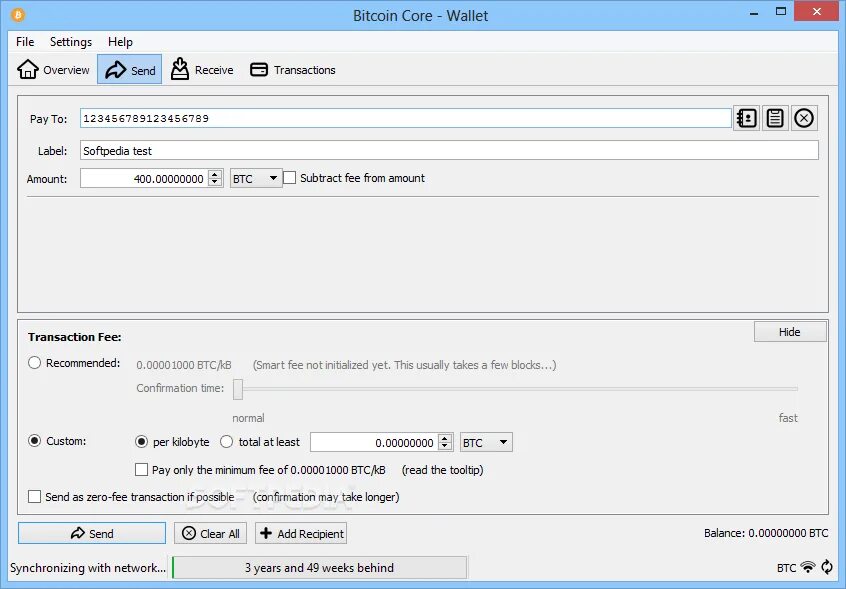Maximize the Bitcoin Core window
This screenshot has width=846, height=589.
click(781, 11)
